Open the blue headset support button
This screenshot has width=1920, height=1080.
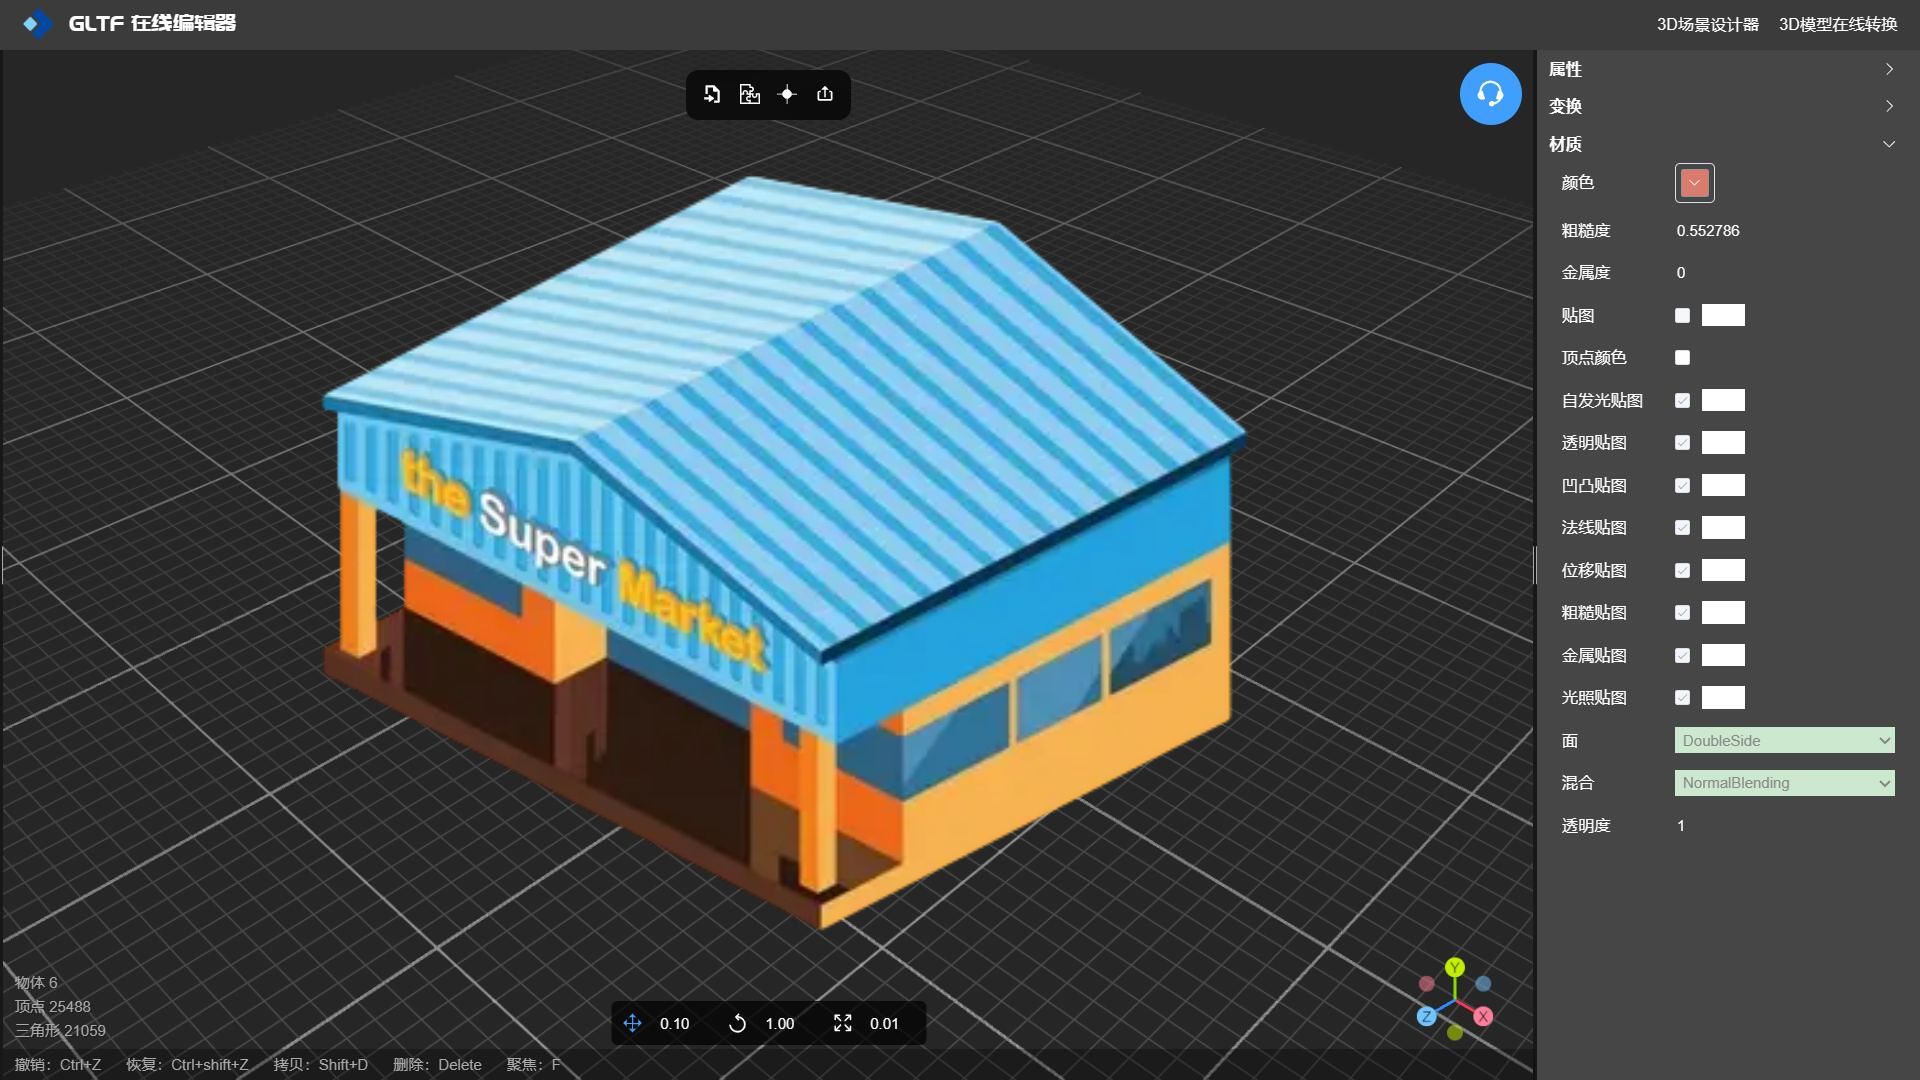1490,94
